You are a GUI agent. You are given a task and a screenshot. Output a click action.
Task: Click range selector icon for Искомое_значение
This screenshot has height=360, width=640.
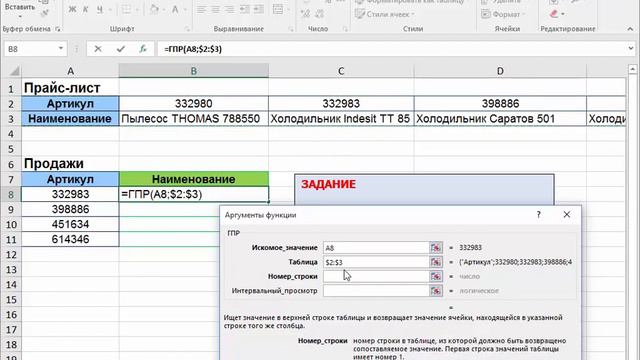click(436, 248)
